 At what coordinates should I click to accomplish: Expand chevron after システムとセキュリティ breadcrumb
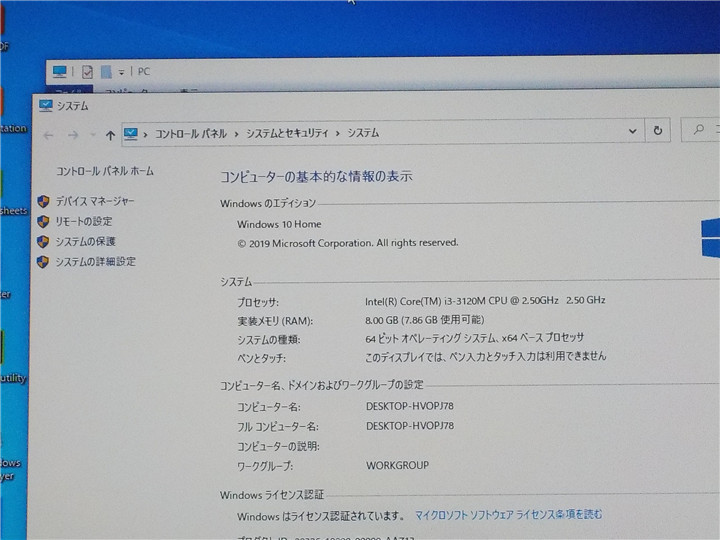click(338, 134)
